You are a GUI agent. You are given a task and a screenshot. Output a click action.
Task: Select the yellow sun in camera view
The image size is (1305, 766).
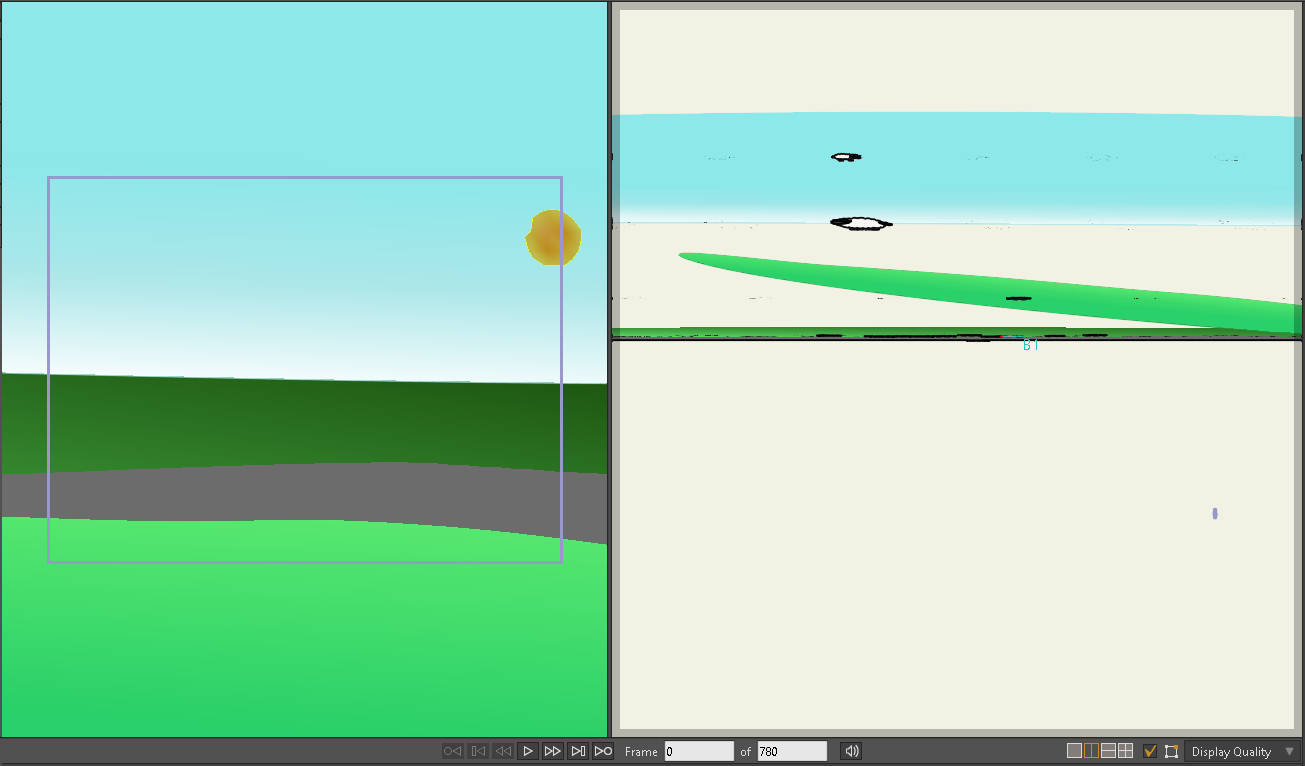[x=554, y=238]
